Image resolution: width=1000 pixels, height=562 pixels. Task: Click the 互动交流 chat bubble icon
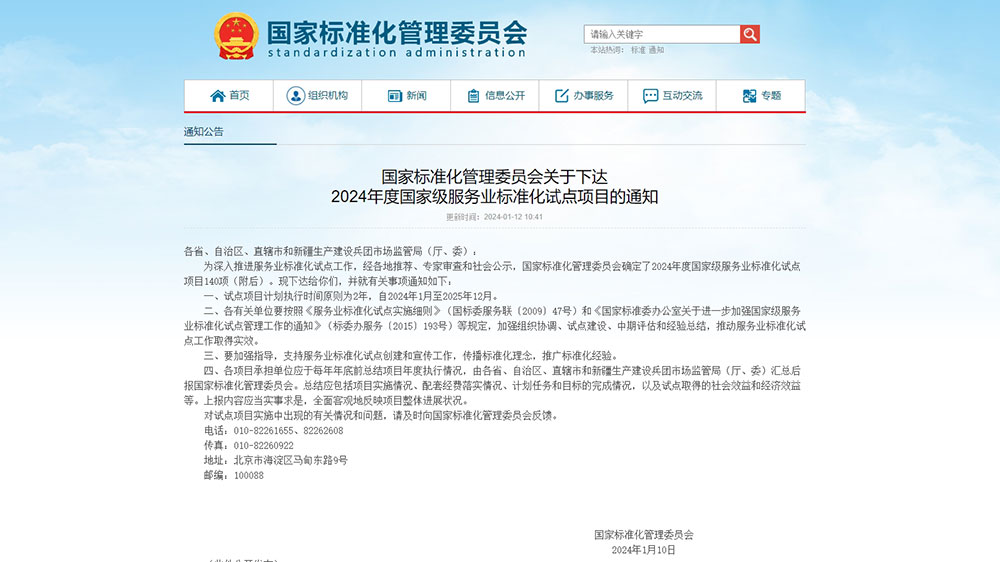[x=651, y=96]
